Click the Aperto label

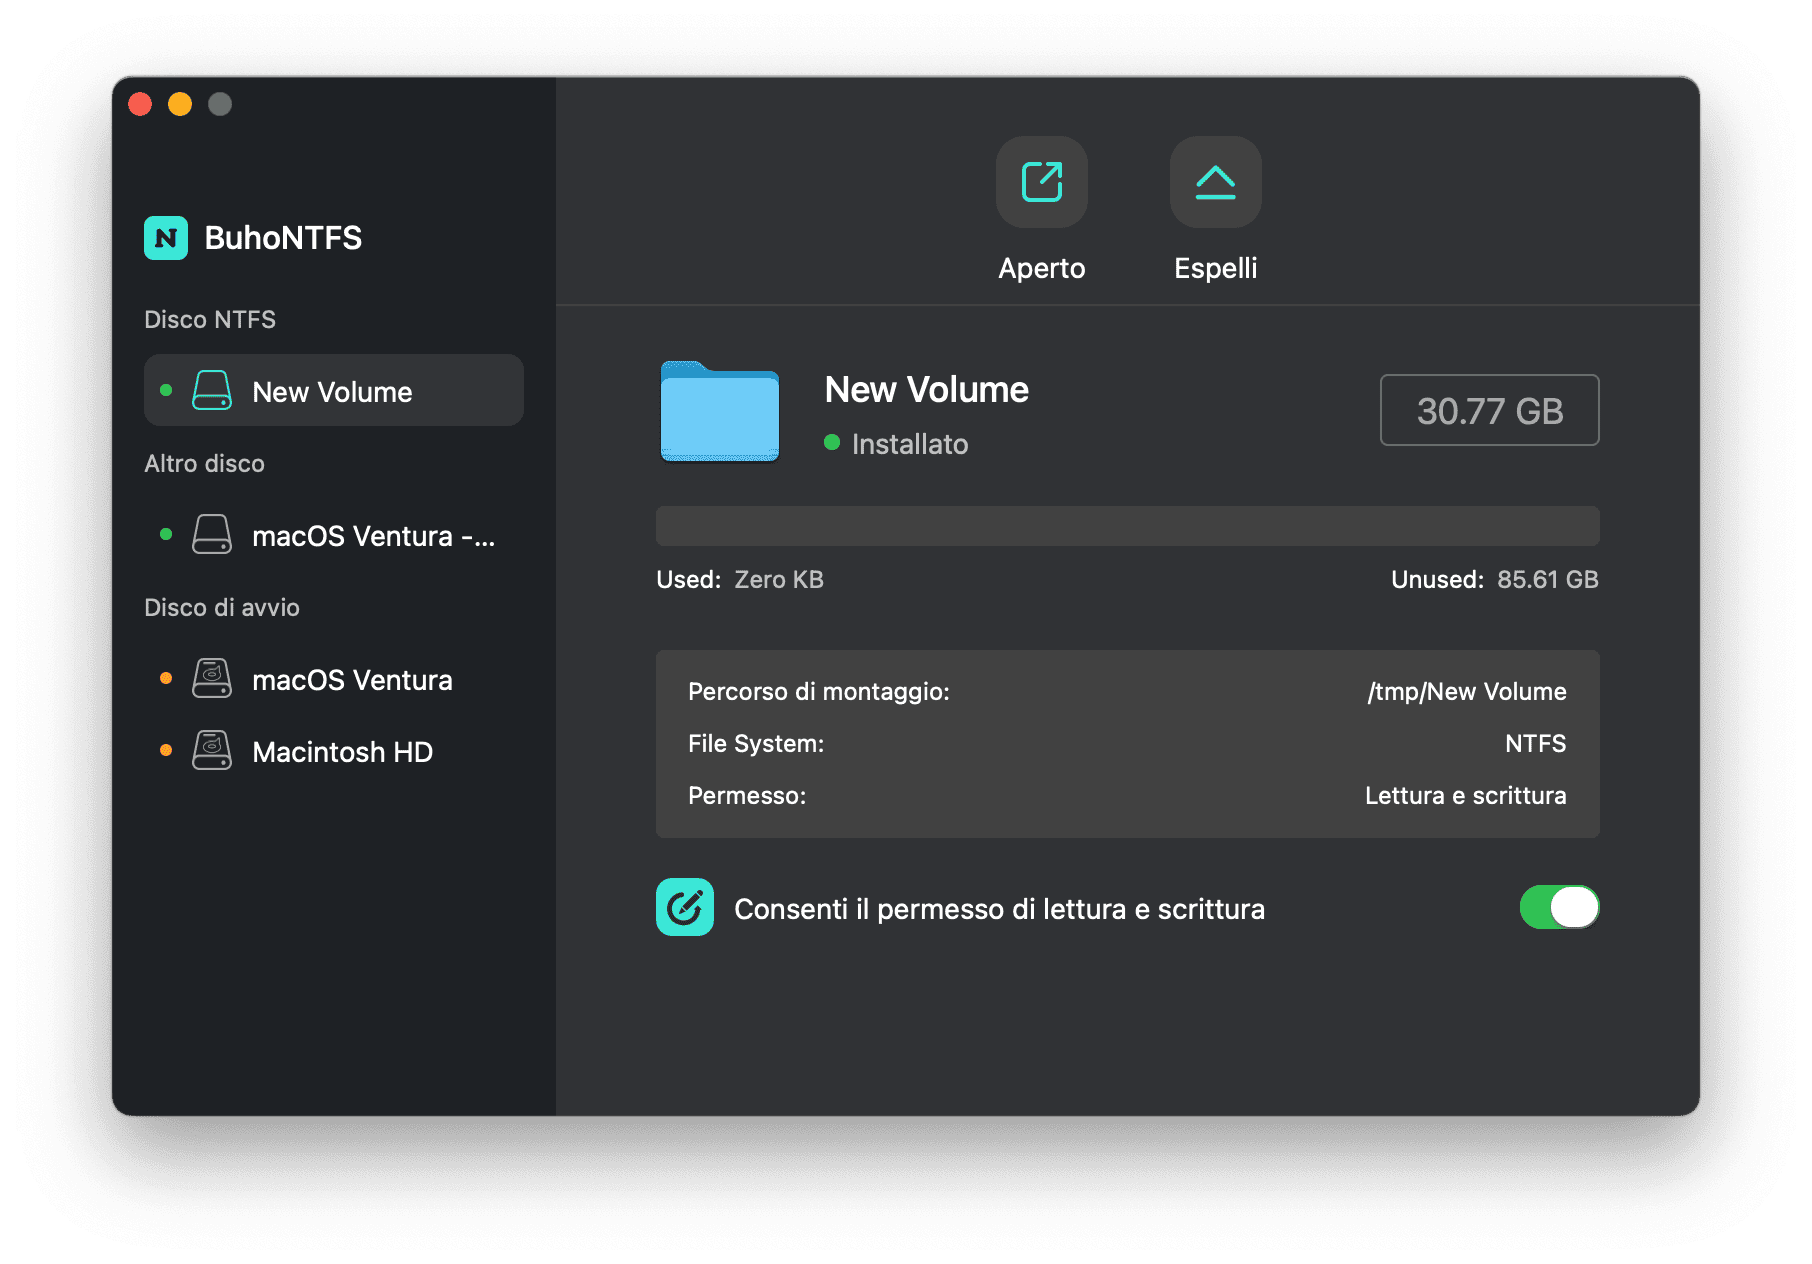[x=1041, y=268]
